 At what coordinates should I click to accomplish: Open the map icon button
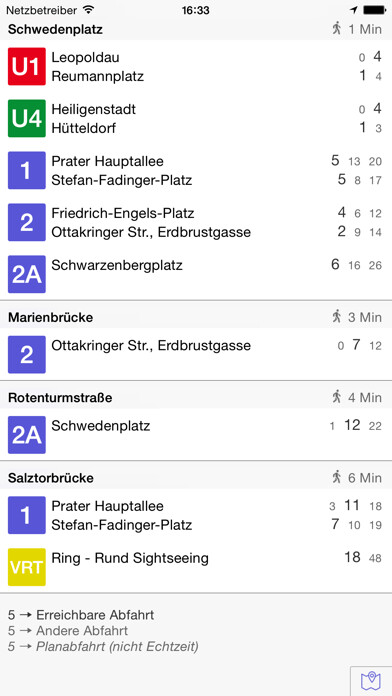(x=371, y=681)
